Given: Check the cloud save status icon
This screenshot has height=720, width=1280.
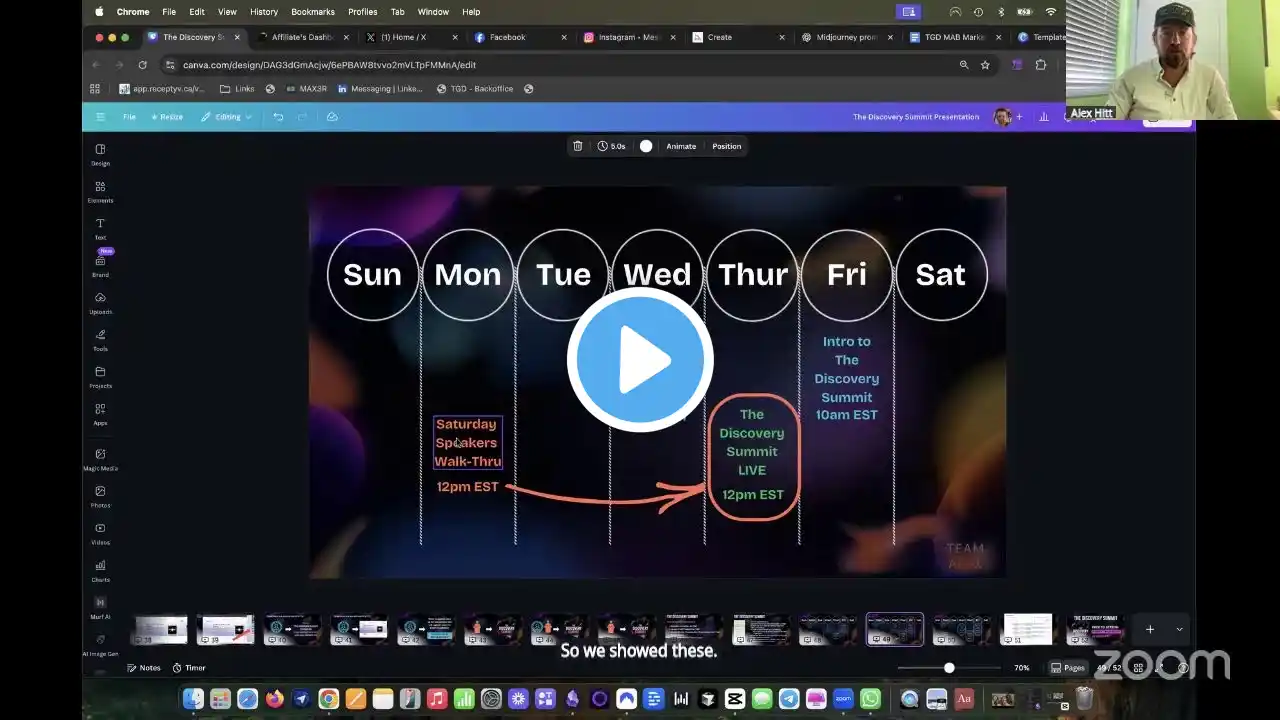Looking at the screenshot, I should pyautogui.click(x=332, y=117).
